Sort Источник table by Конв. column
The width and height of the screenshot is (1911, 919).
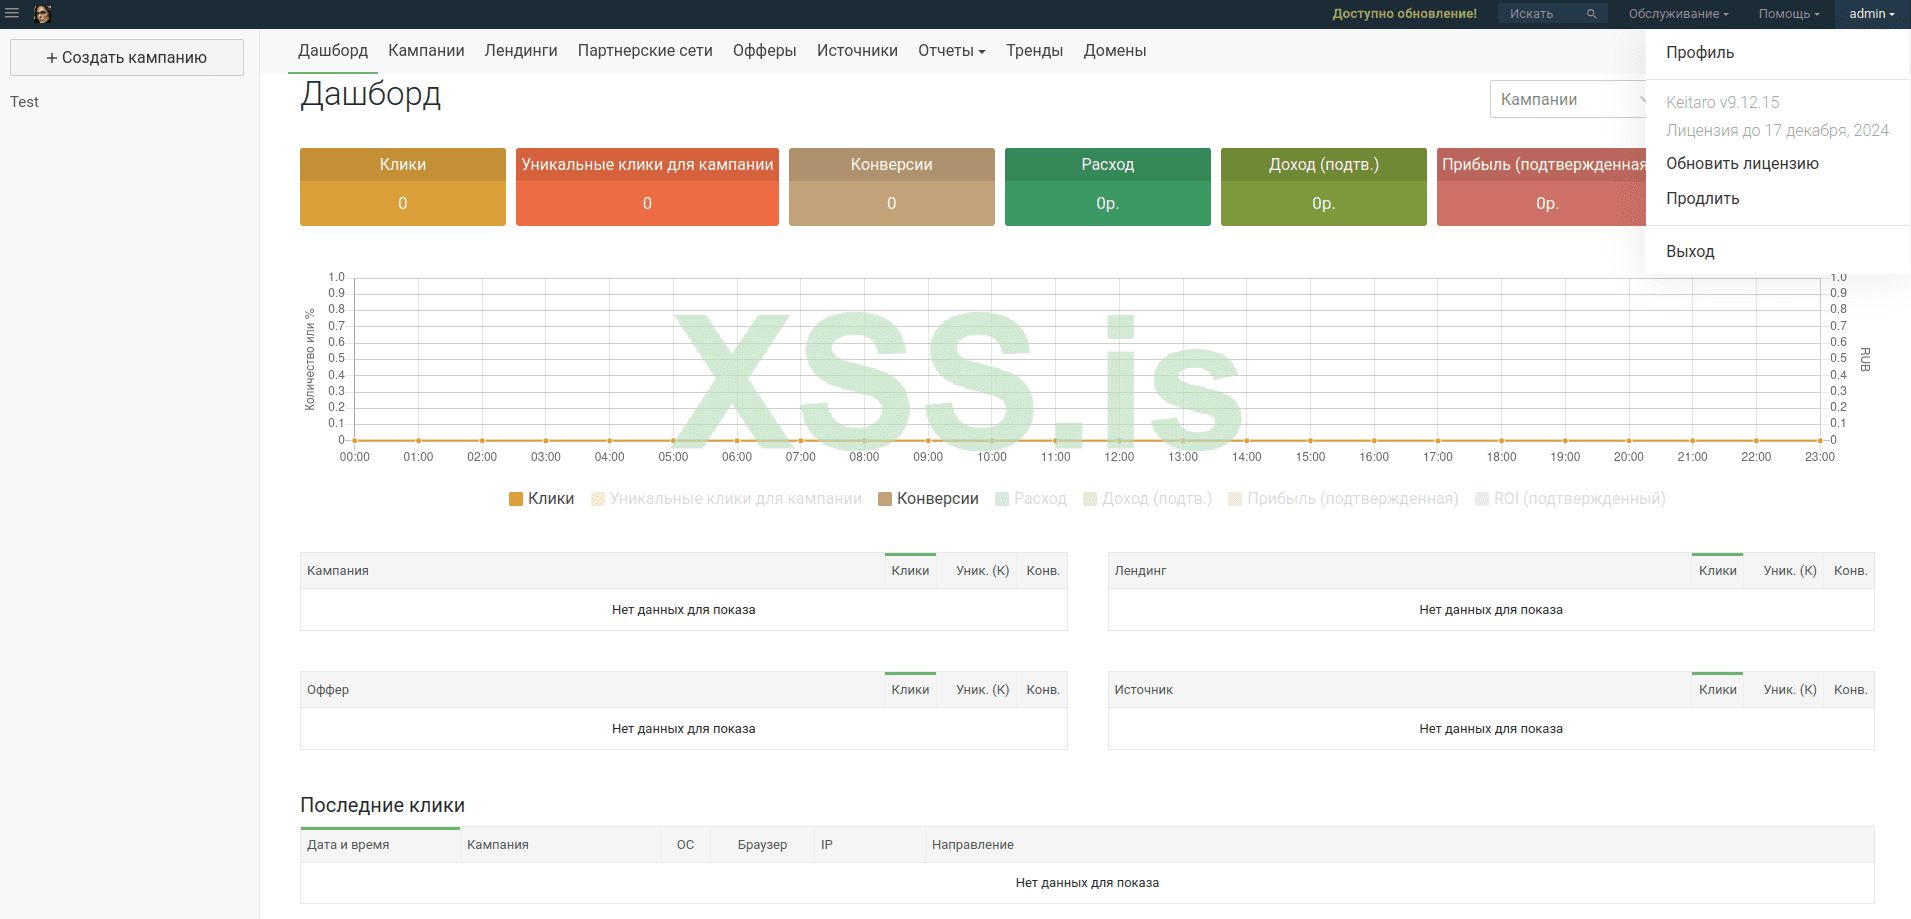coord(1850,690)
